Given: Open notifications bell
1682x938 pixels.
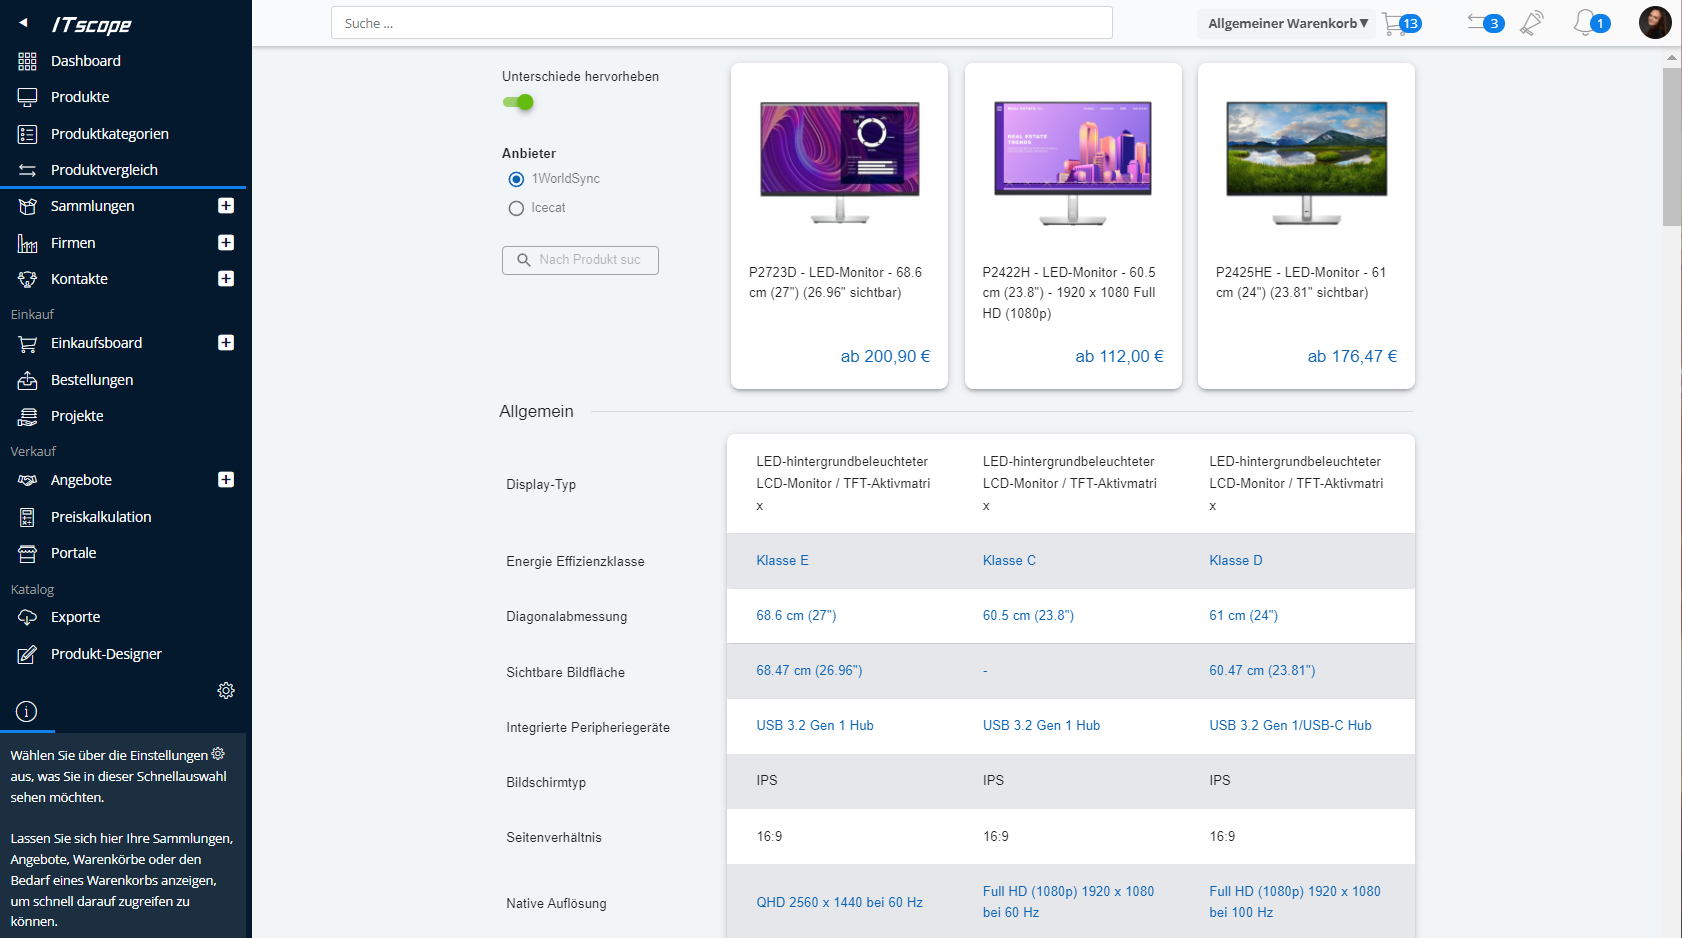Looking at the screenshot, I should [1590, 23].
